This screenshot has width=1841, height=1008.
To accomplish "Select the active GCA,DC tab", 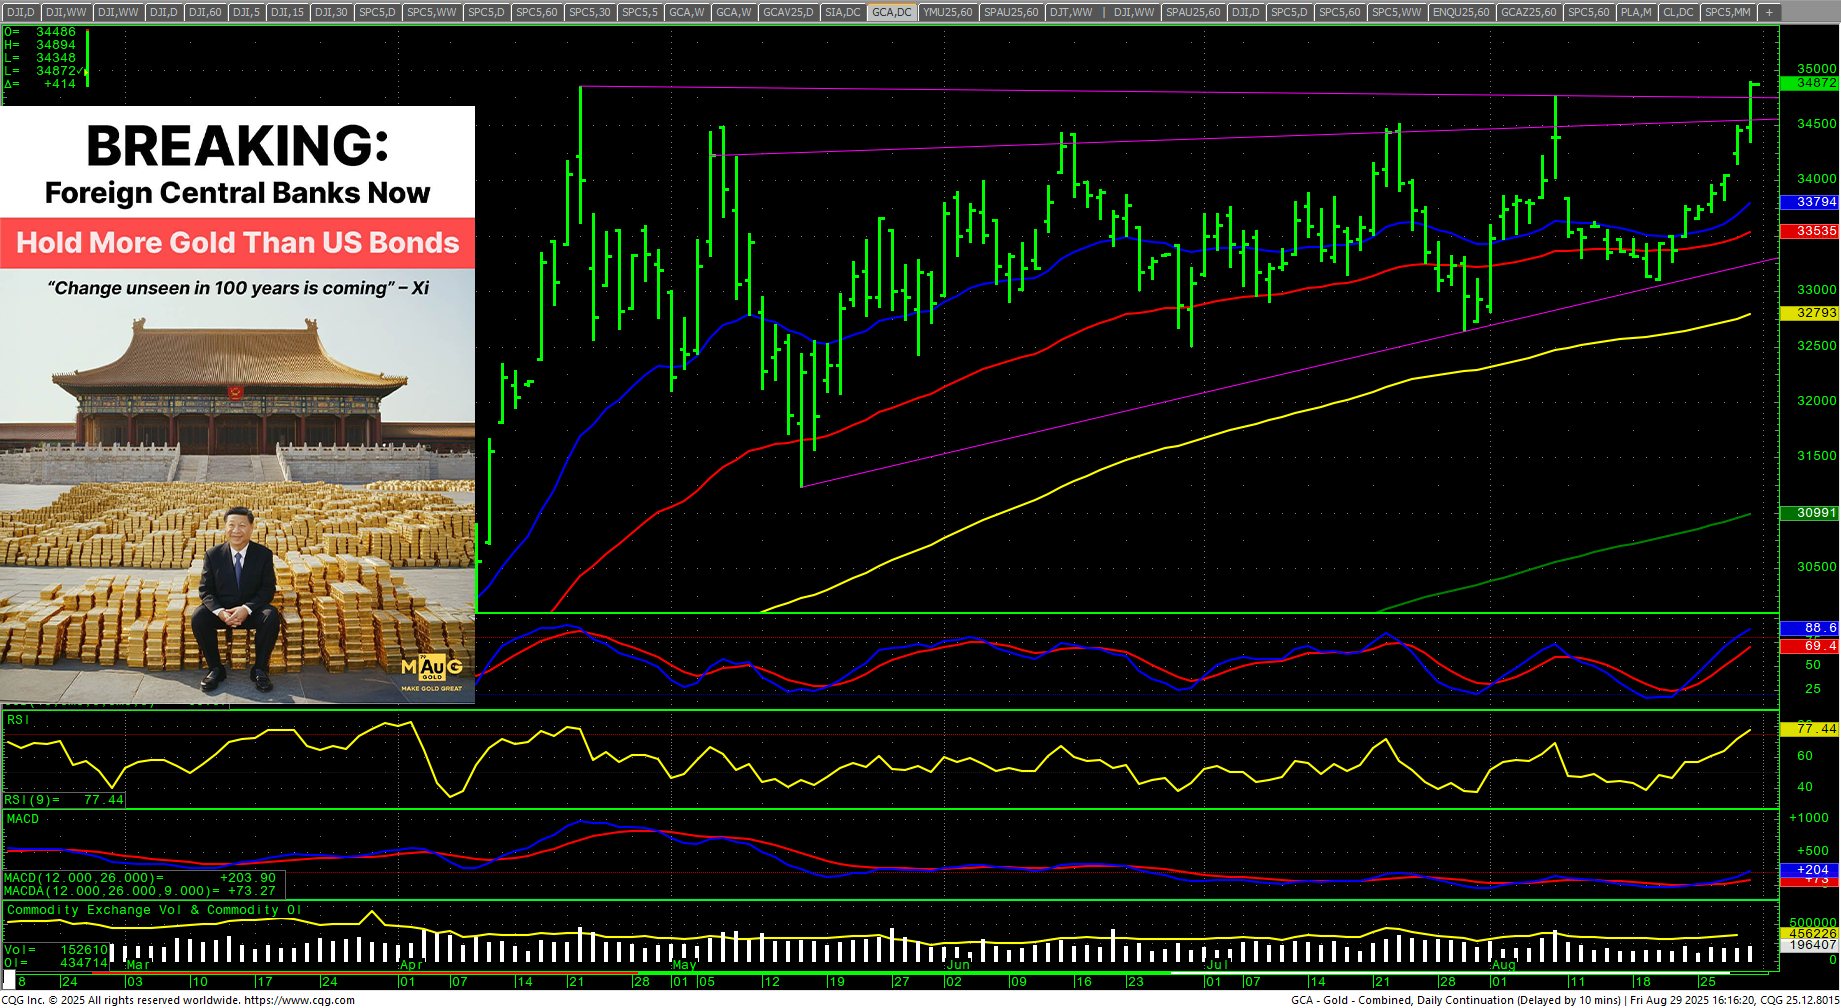I will click(892, 12).
